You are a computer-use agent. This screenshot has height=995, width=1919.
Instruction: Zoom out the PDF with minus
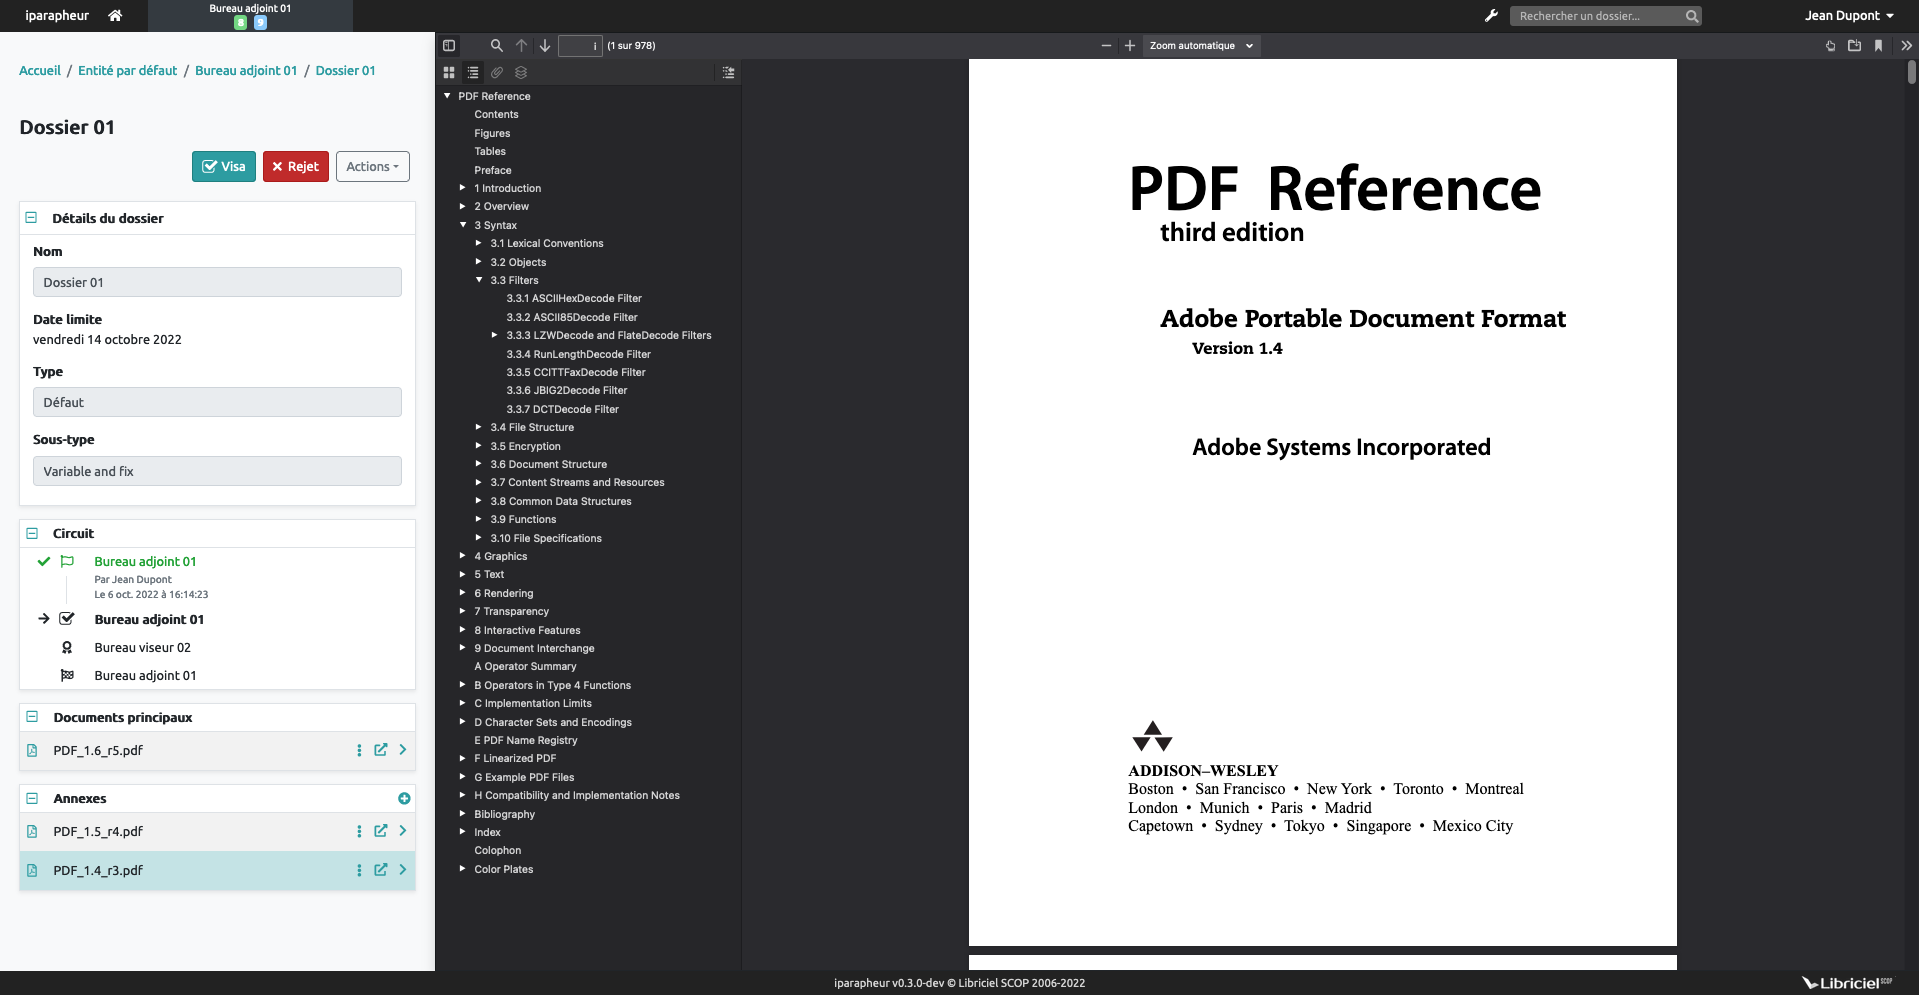(1106, 45)
